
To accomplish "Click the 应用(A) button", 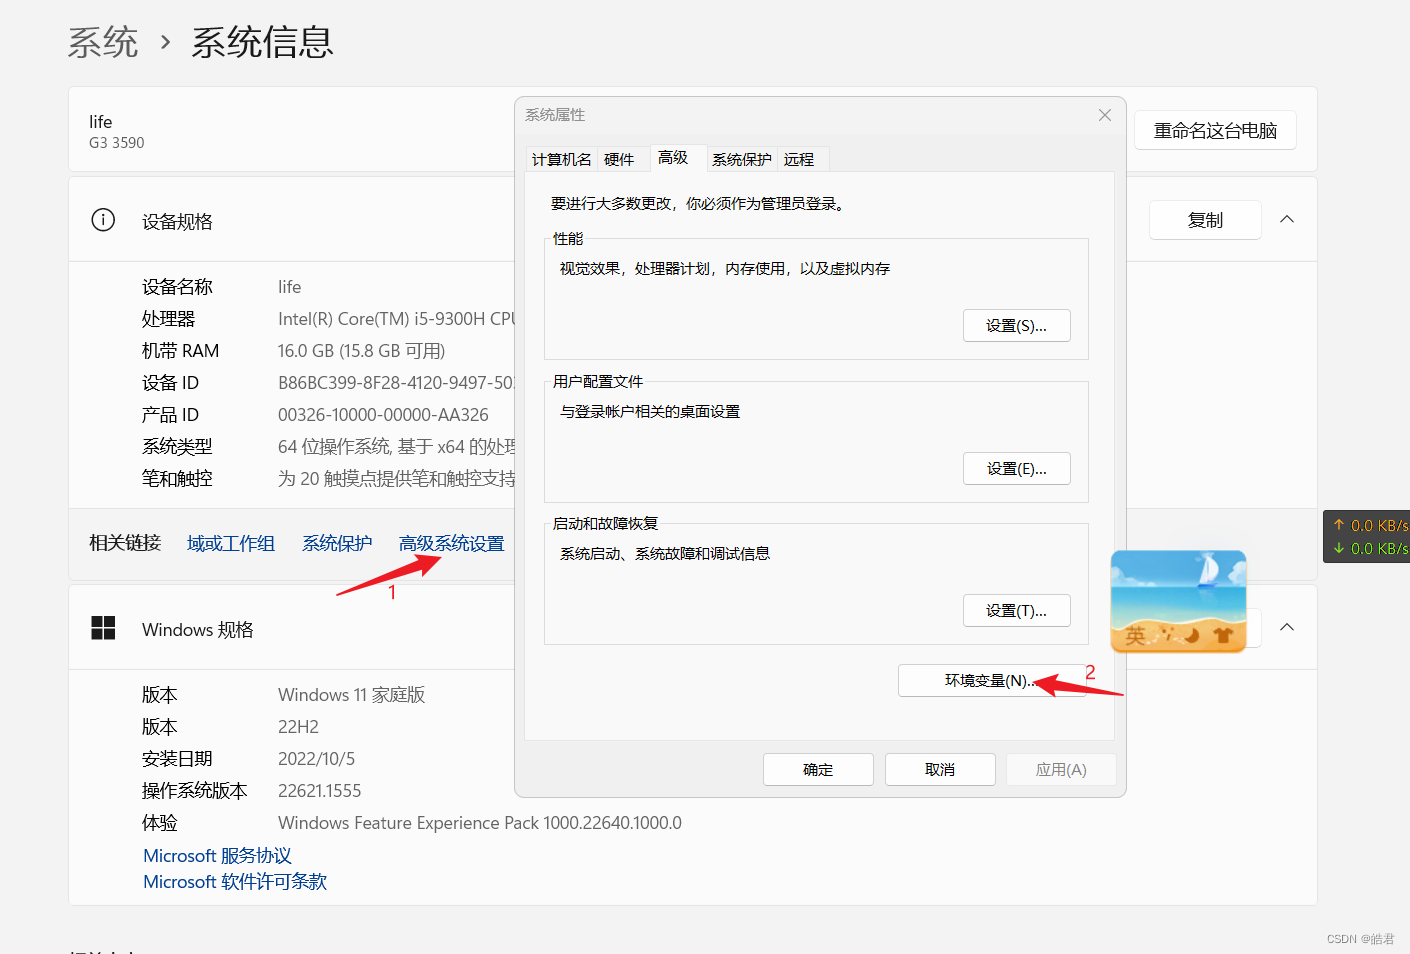I will [x=1061, y=770].
